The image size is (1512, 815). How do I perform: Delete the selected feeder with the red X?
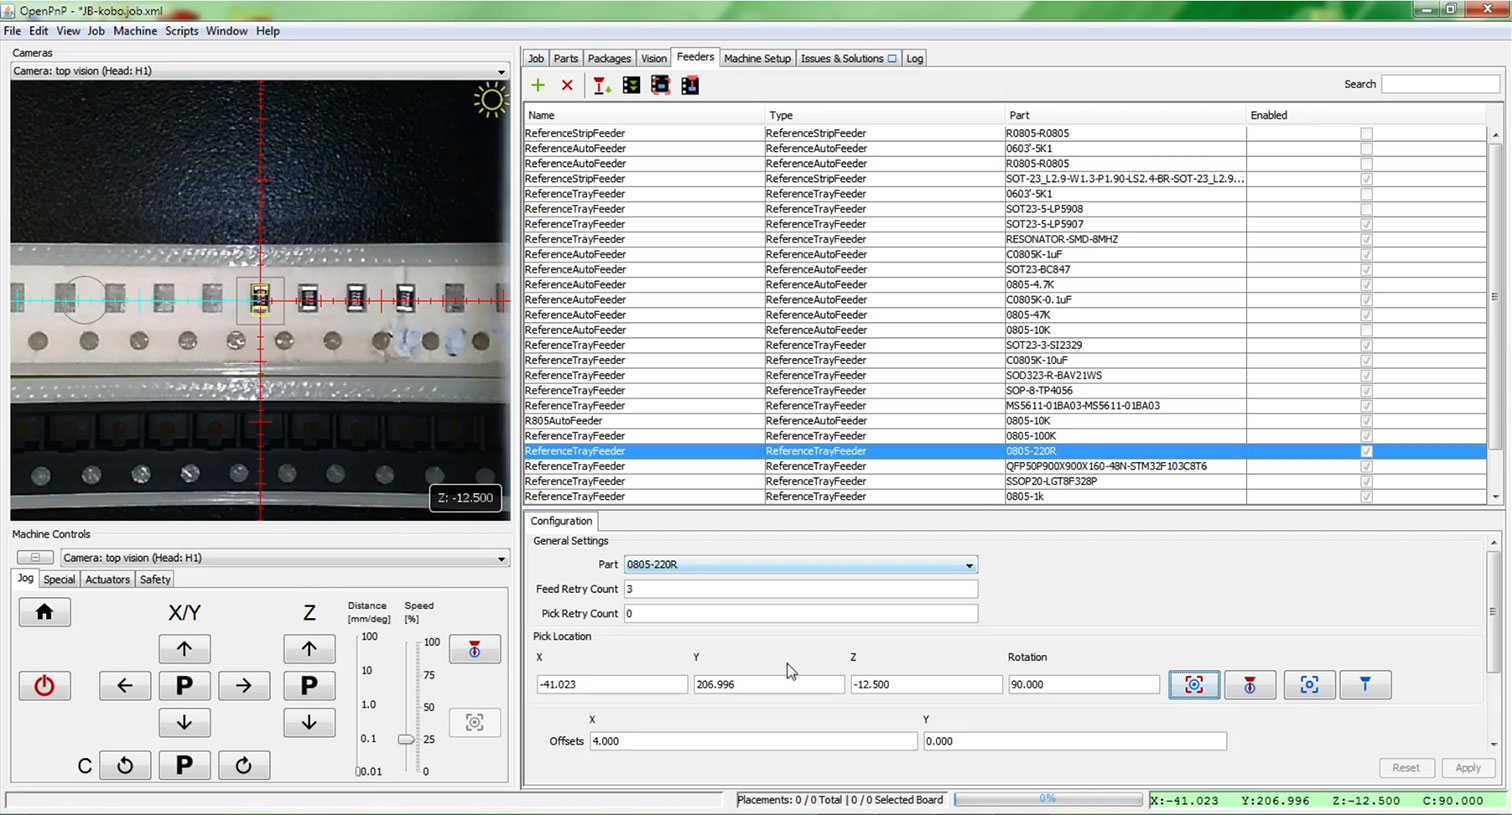point(567,86)
